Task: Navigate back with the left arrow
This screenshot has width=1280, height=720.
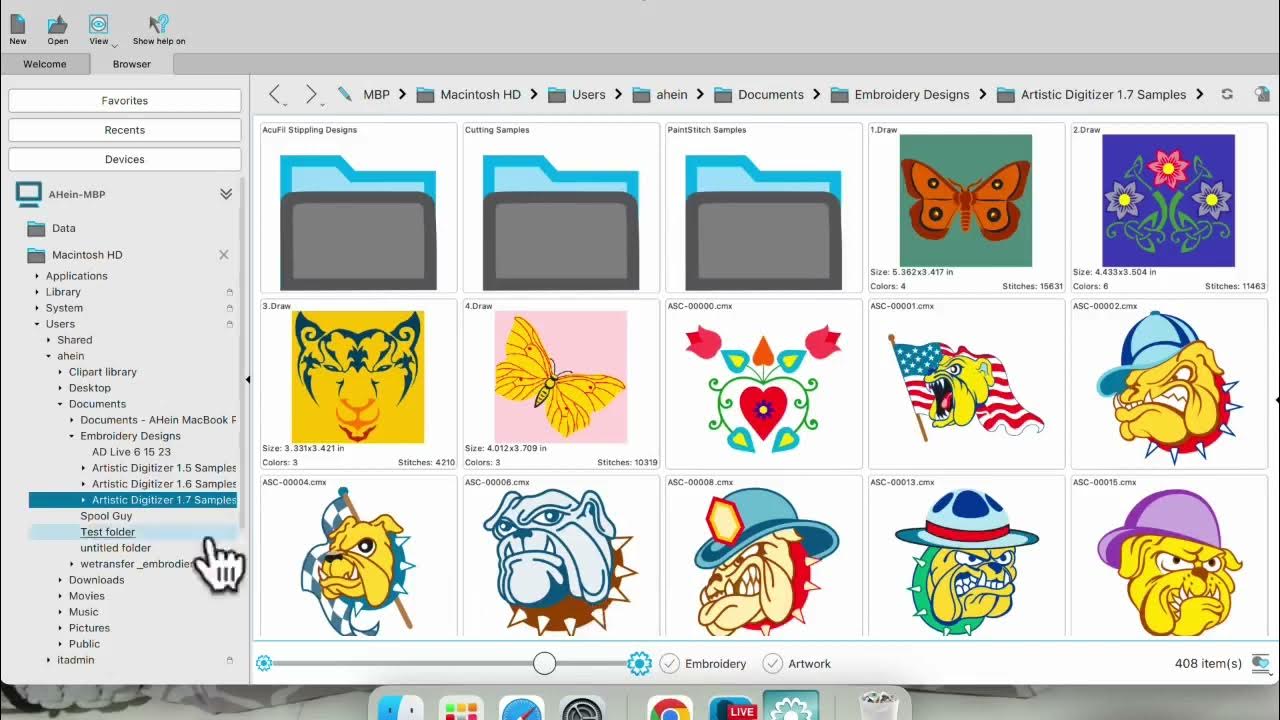Action: point(275,94)
